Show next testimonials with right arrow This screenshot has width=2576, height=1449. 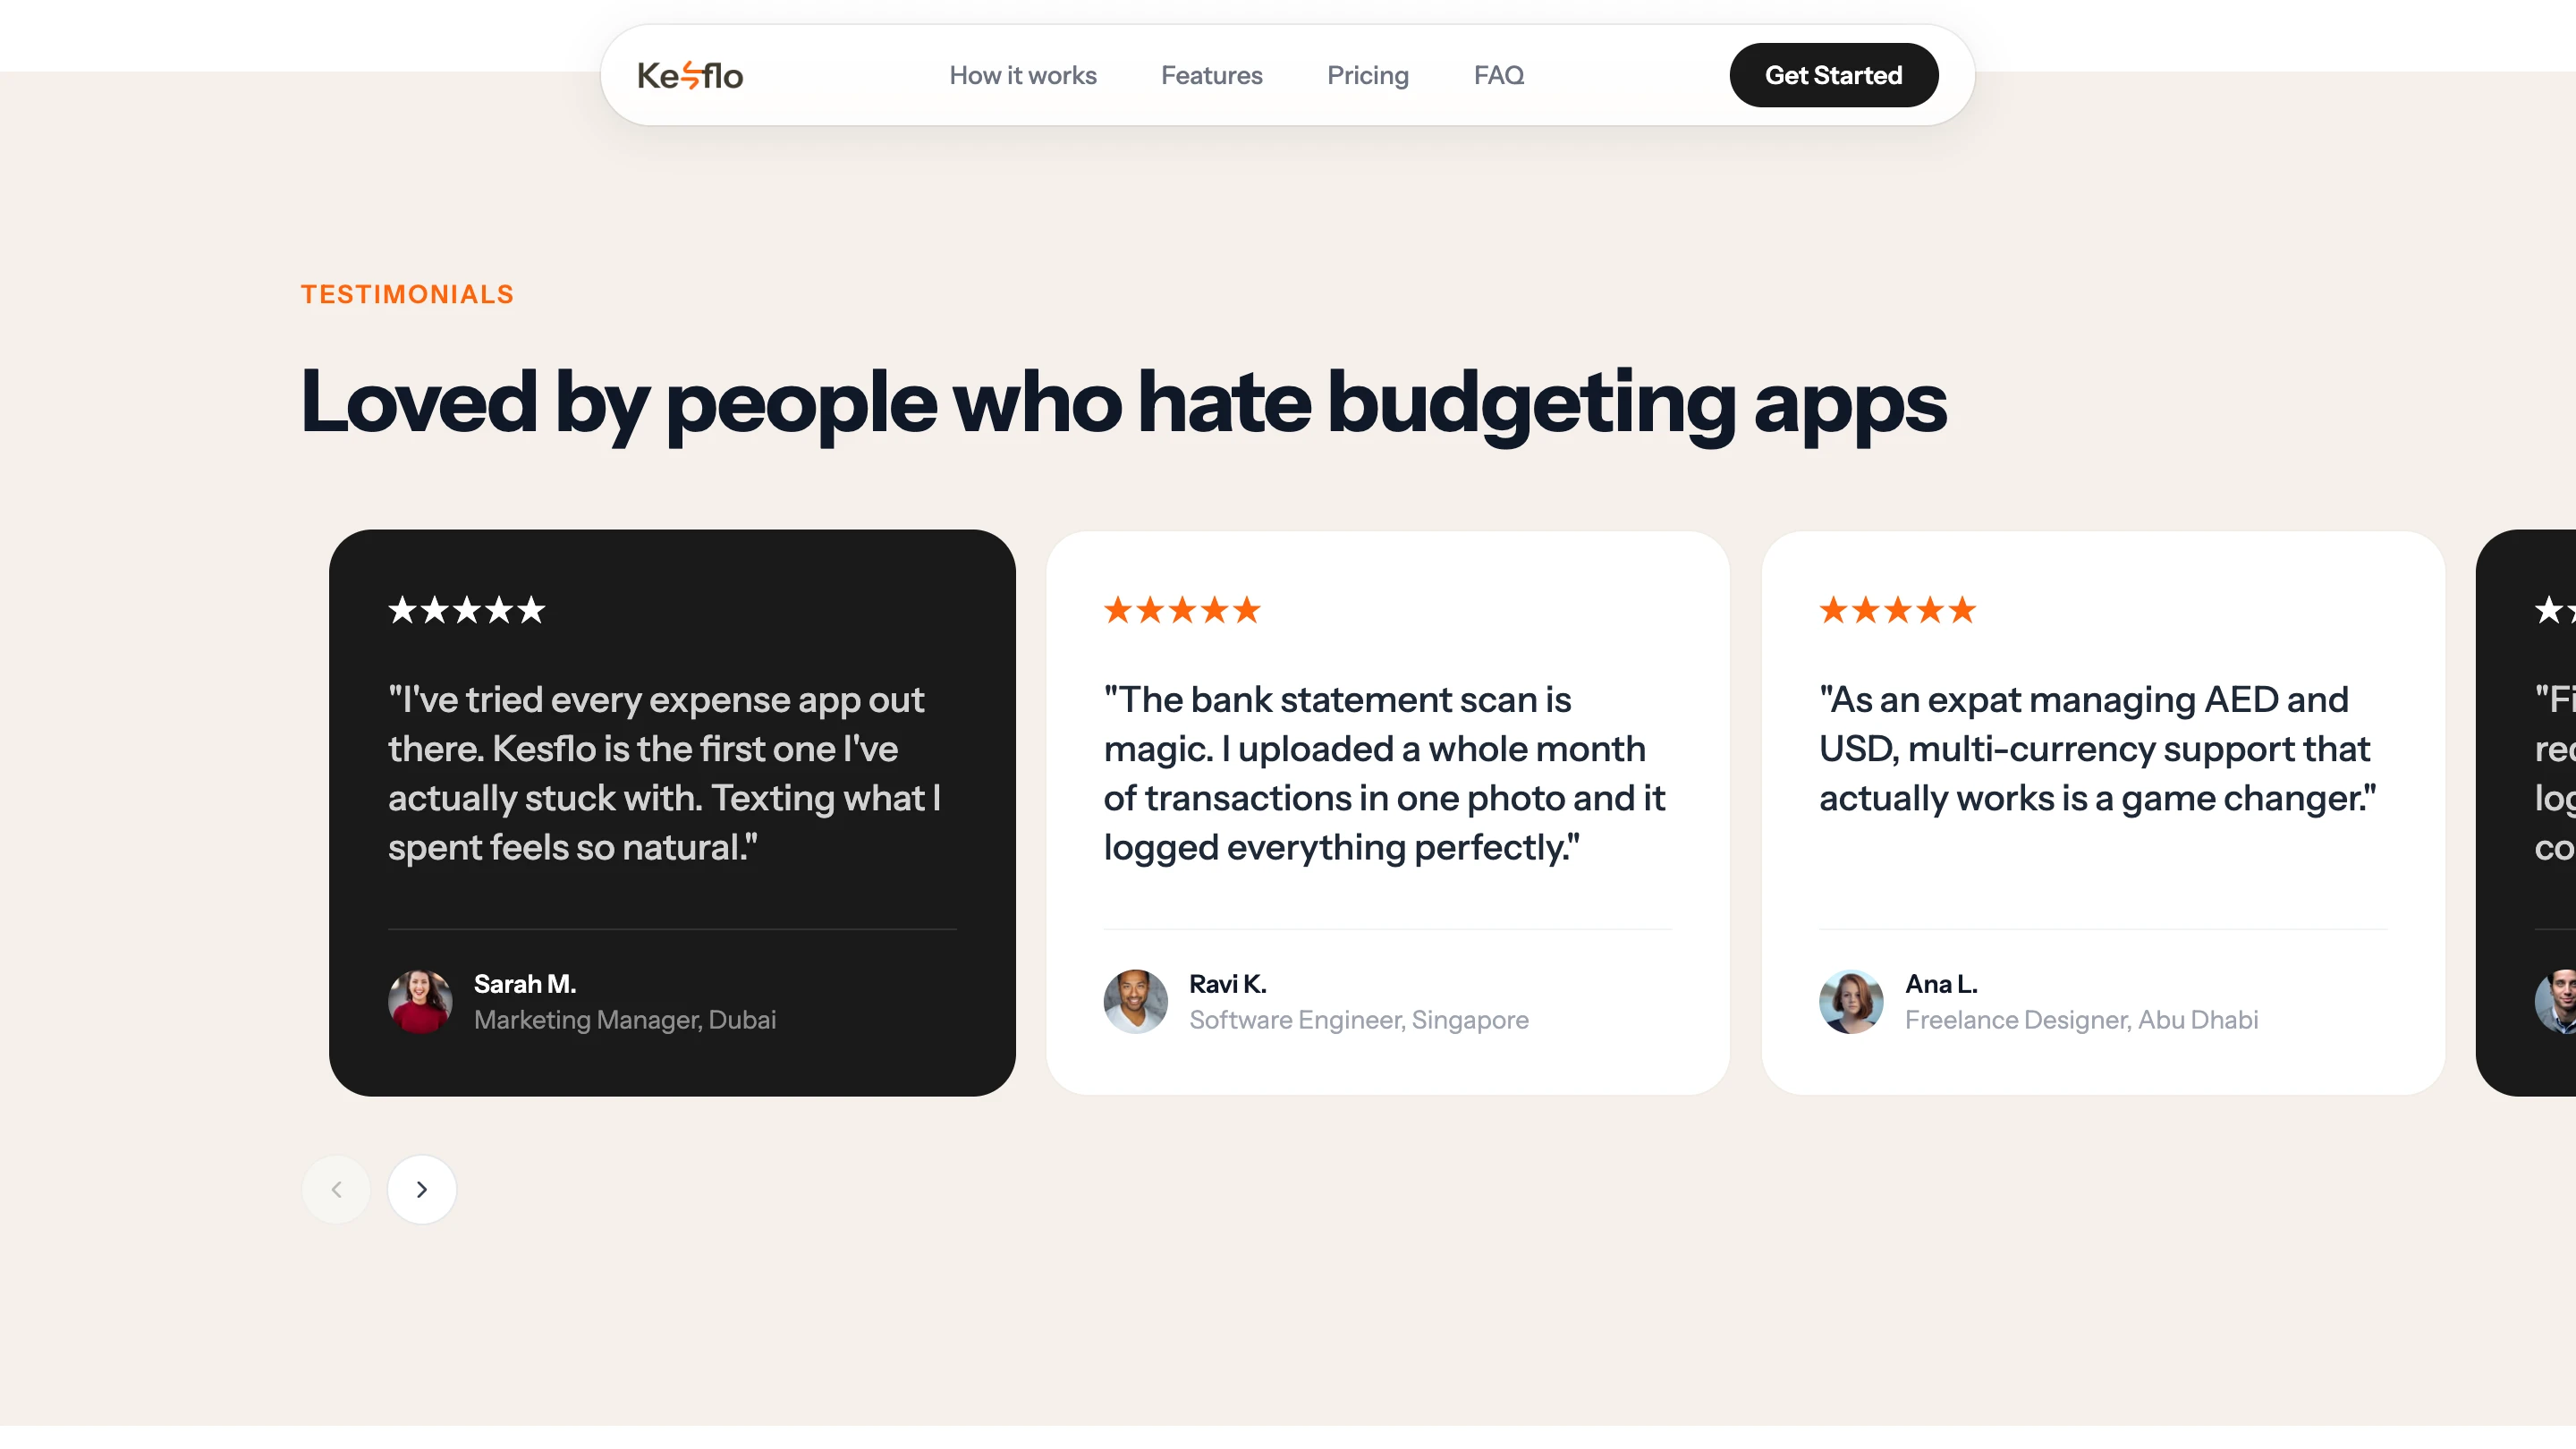(x=422, y=1189)
